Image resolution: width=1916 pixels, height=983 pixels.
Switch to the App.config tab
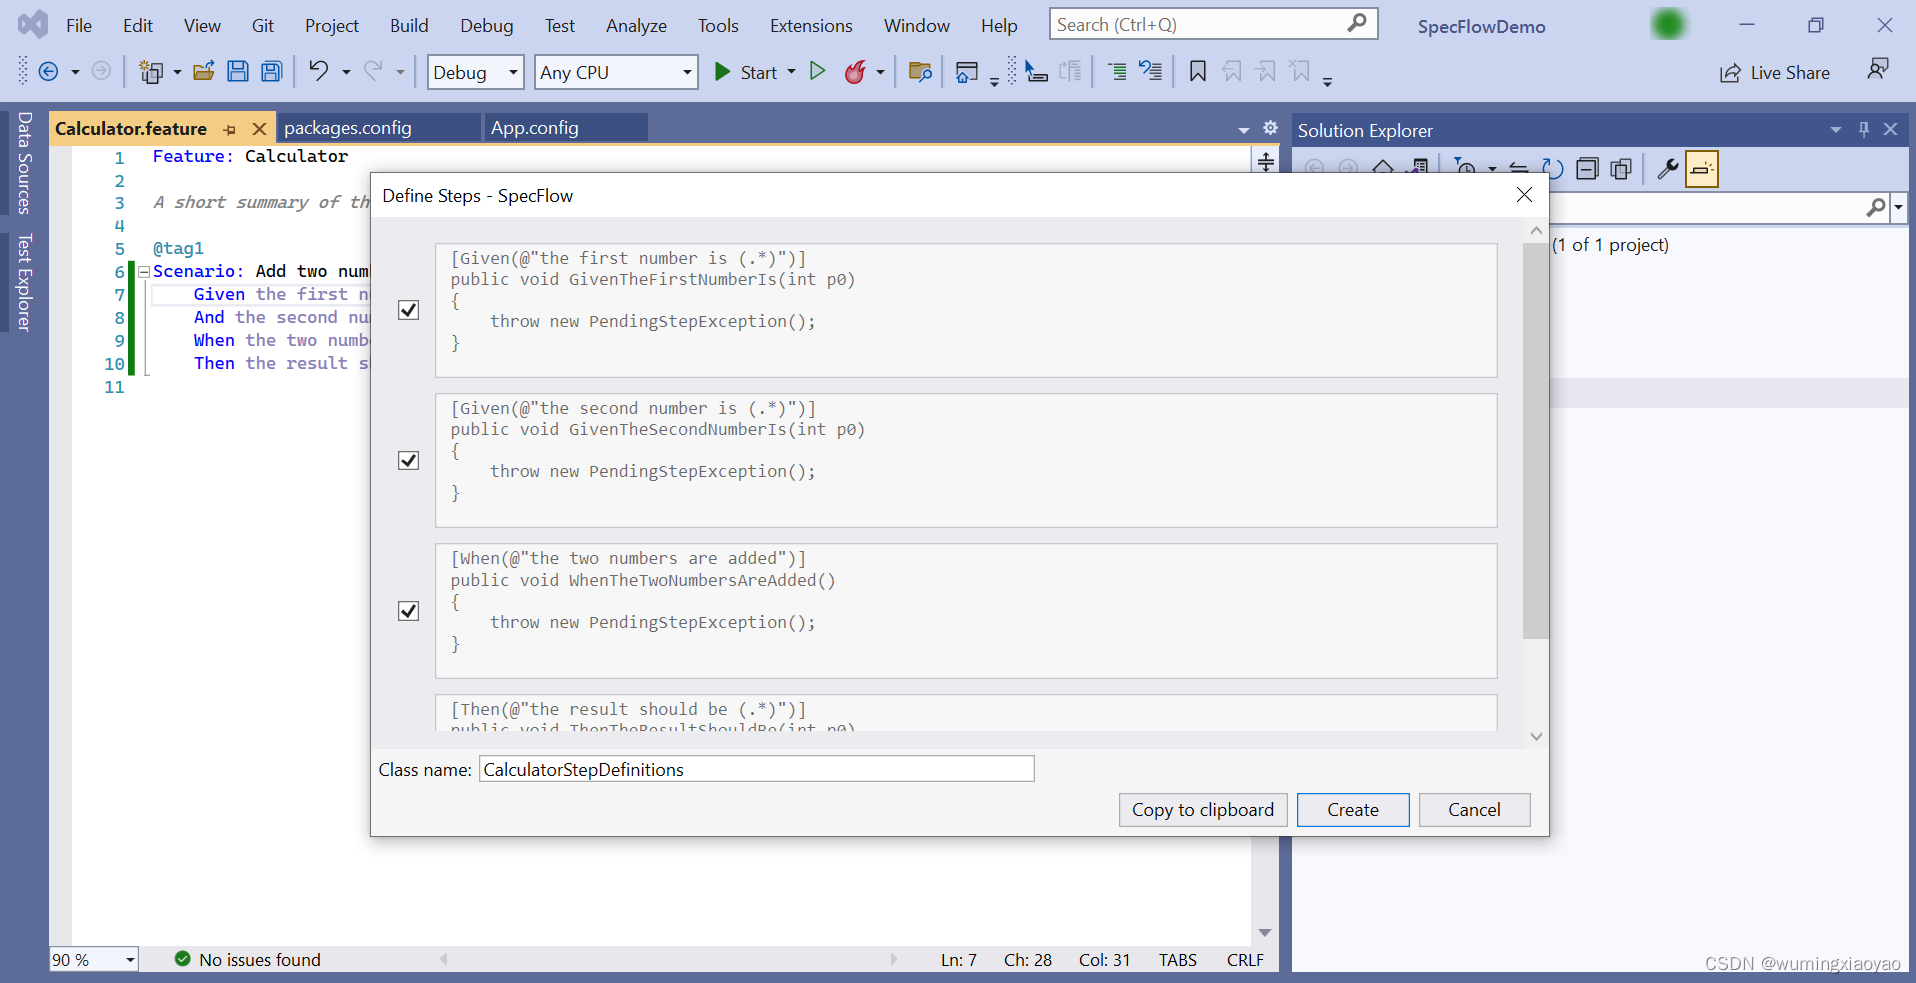tap(566, 128)
